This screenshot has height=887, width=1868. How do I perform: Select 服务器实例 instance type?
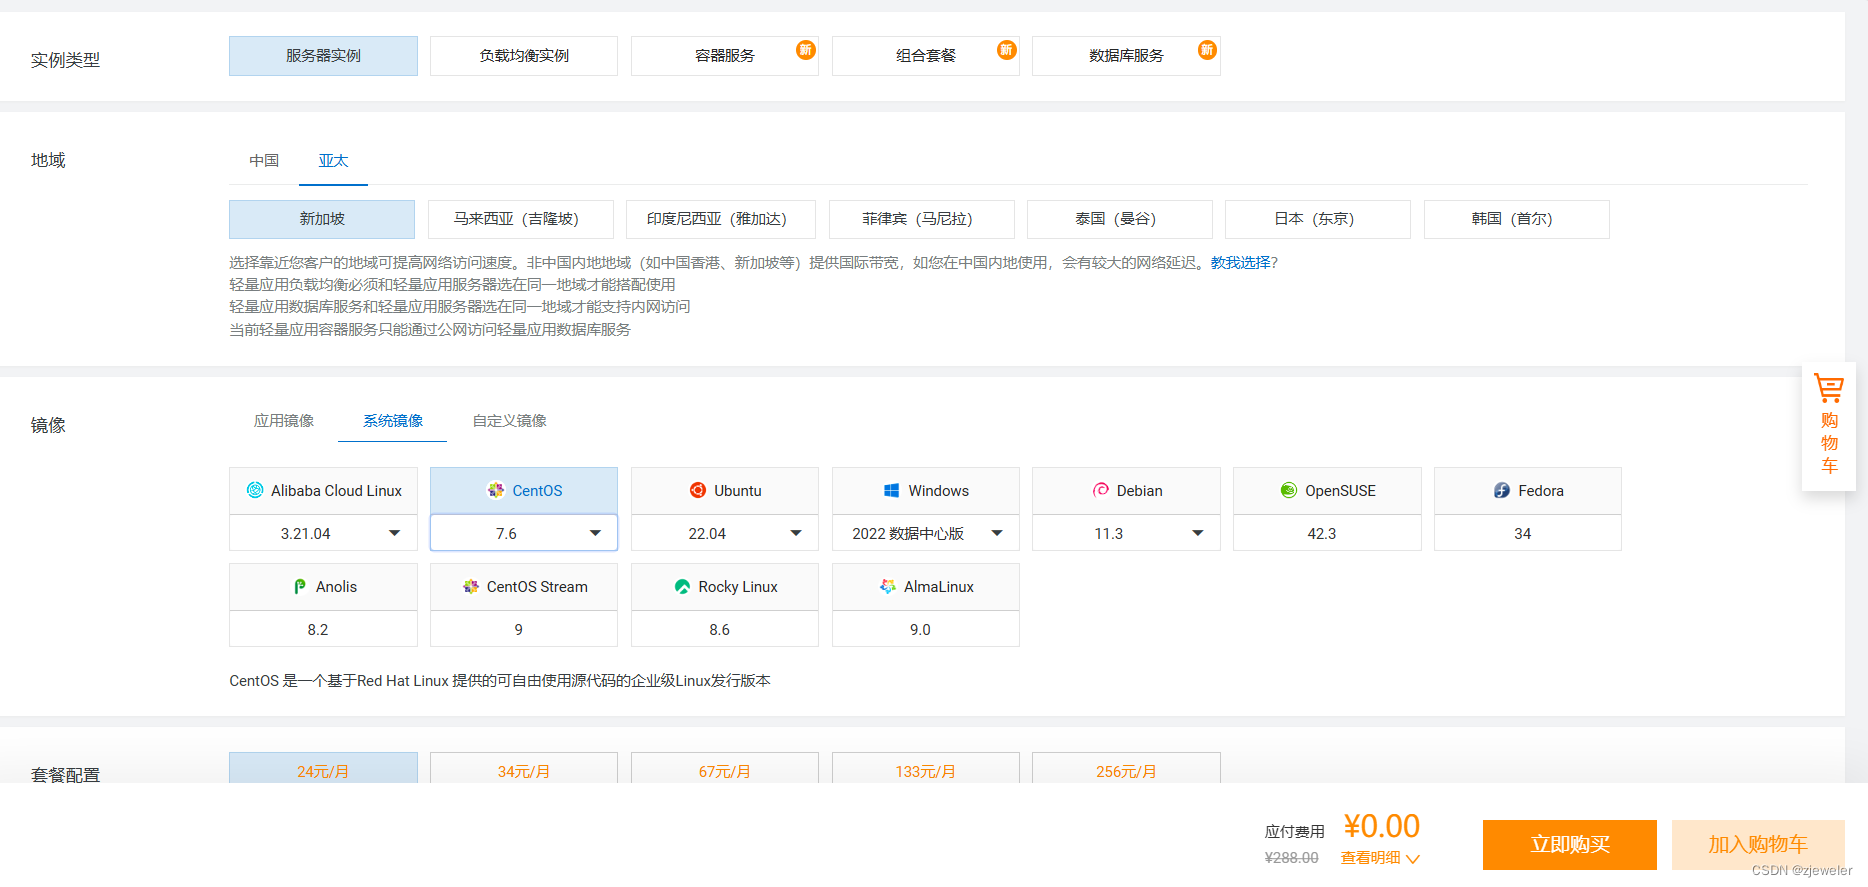[x=323, y=56]
